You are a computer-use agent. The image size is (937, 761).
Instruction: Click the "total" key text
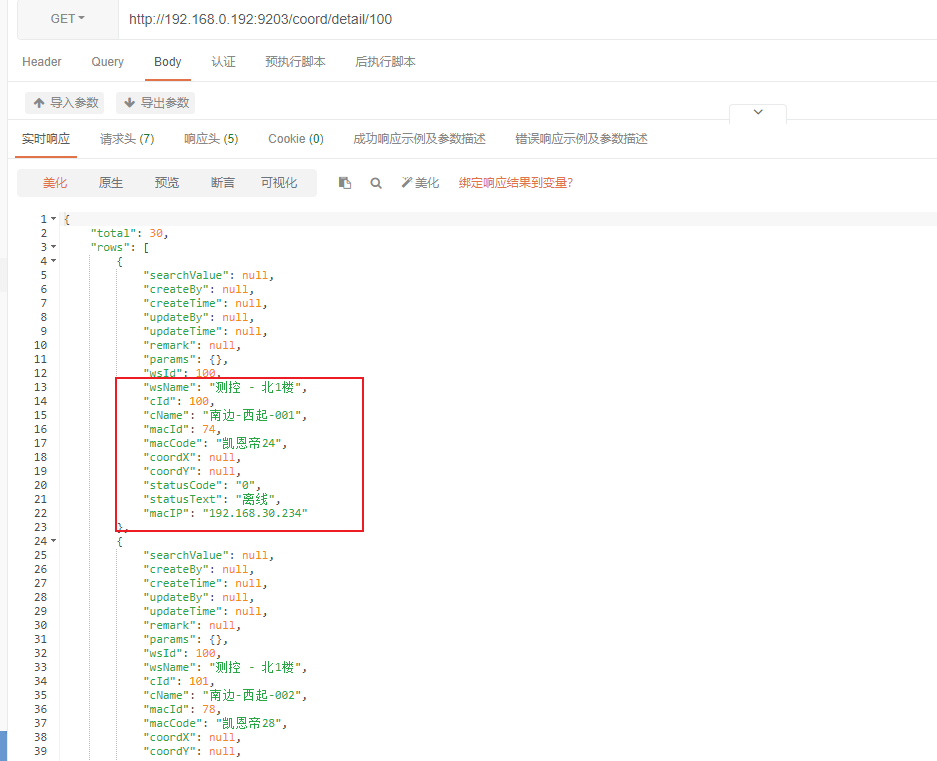pyautogui.click(x=113, y=233)
